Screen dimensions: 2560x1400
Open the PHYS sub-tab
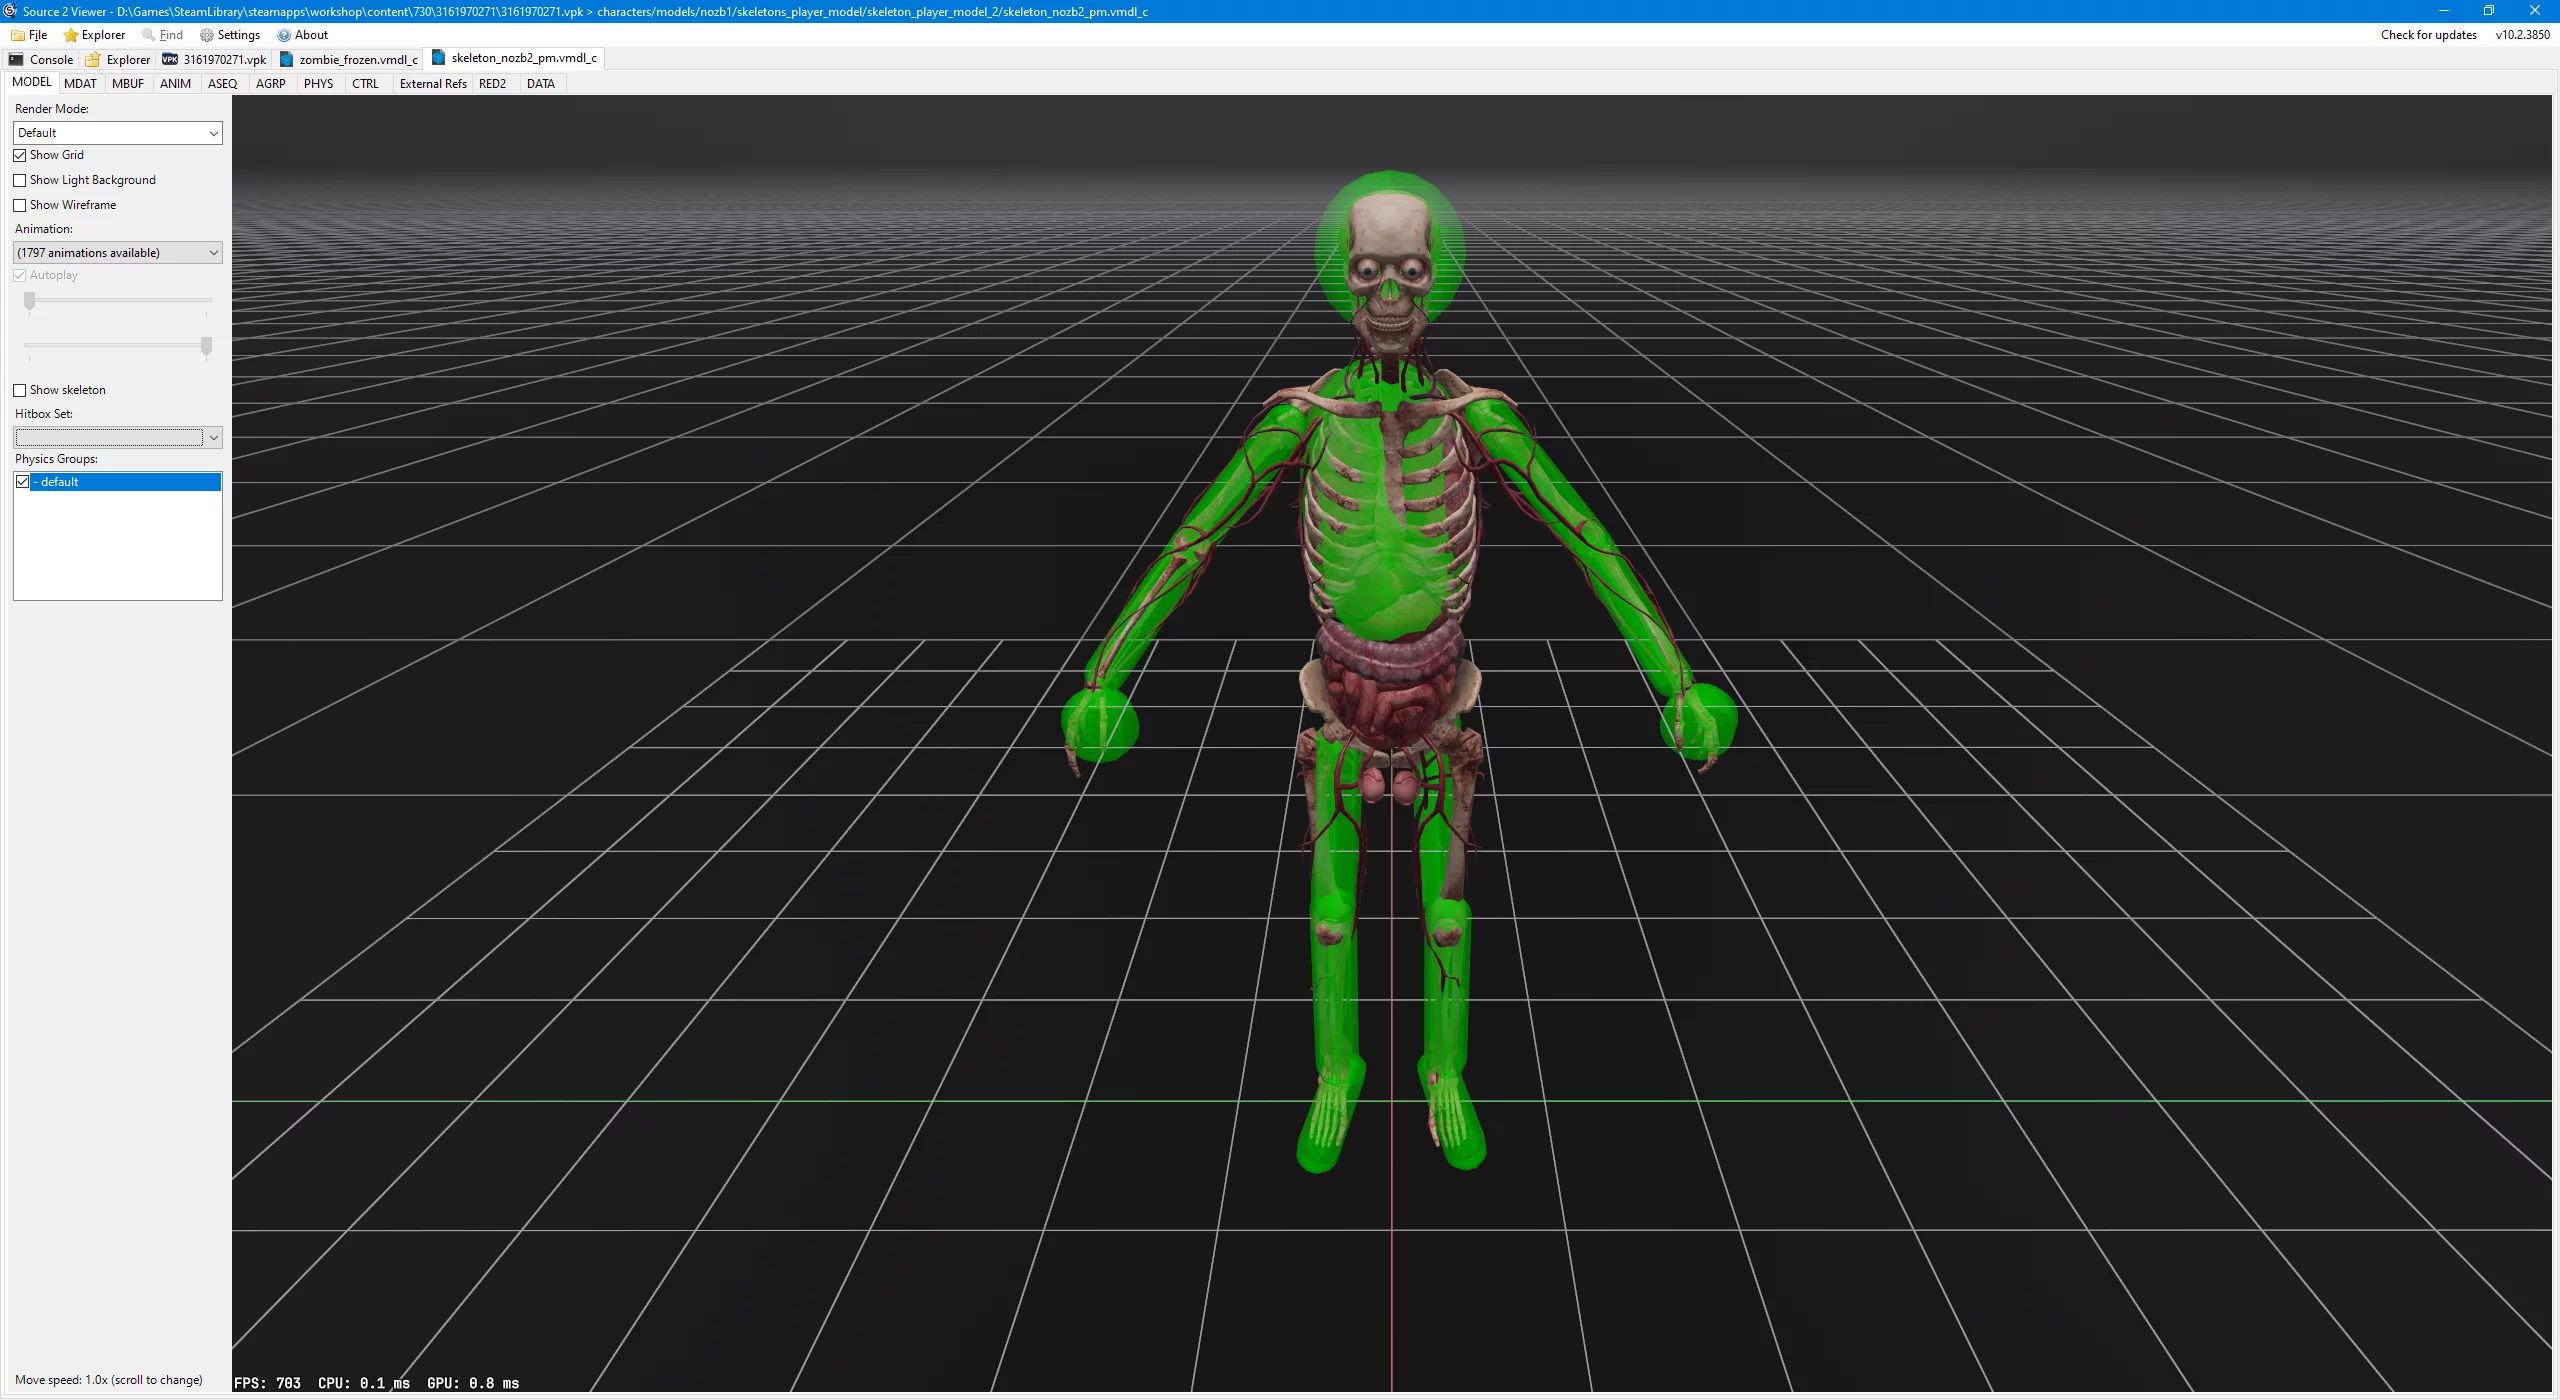[x=319, y=84]
